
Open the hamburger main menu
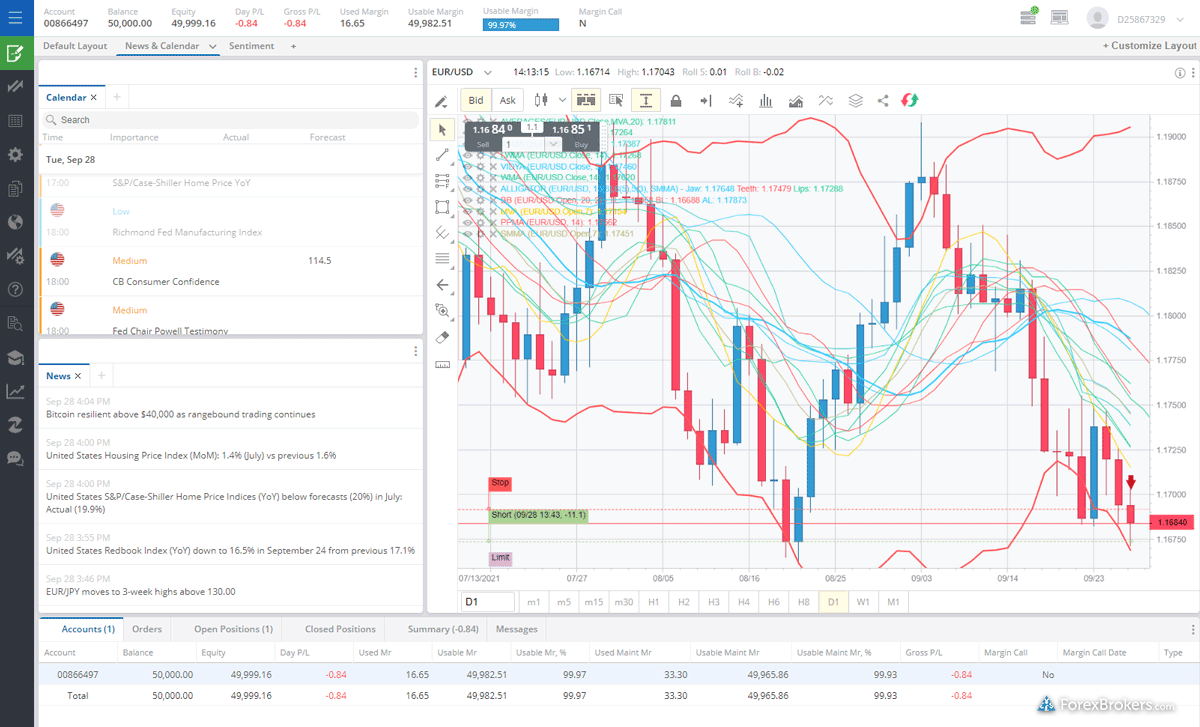(15, 17)
